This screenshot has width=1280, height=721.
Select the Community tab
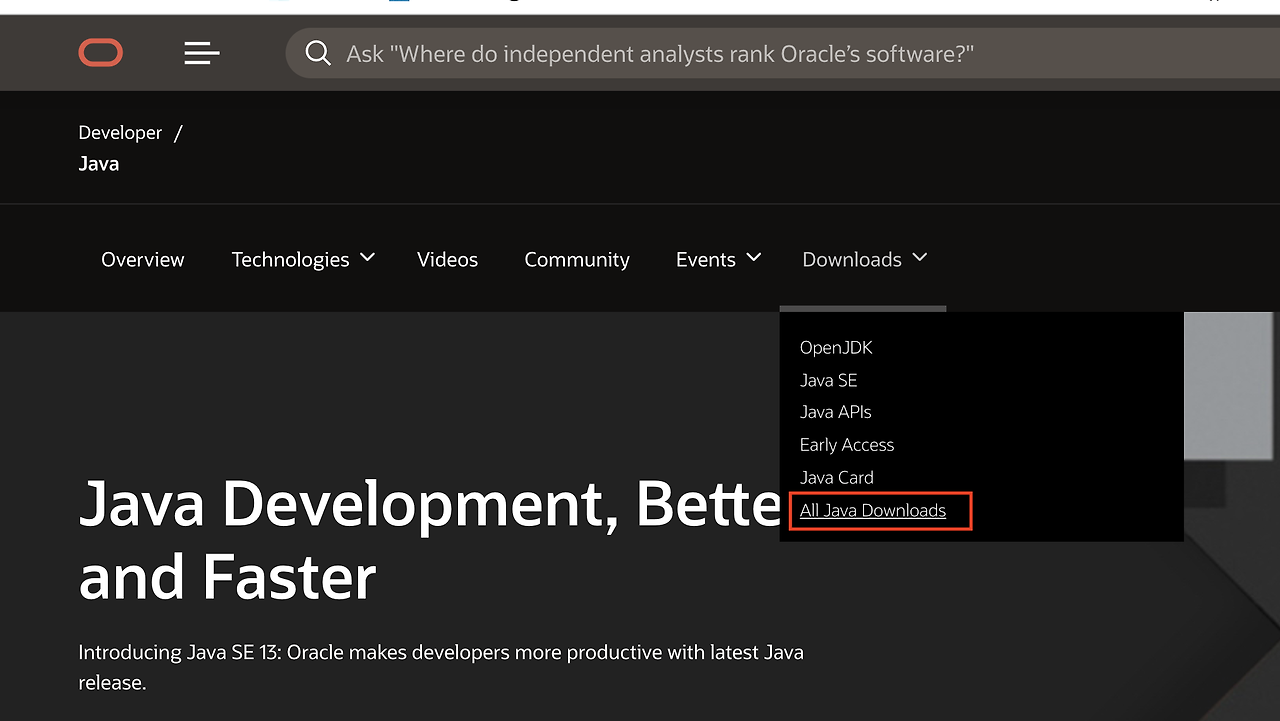pyautogui.click(x=577, y=260)
